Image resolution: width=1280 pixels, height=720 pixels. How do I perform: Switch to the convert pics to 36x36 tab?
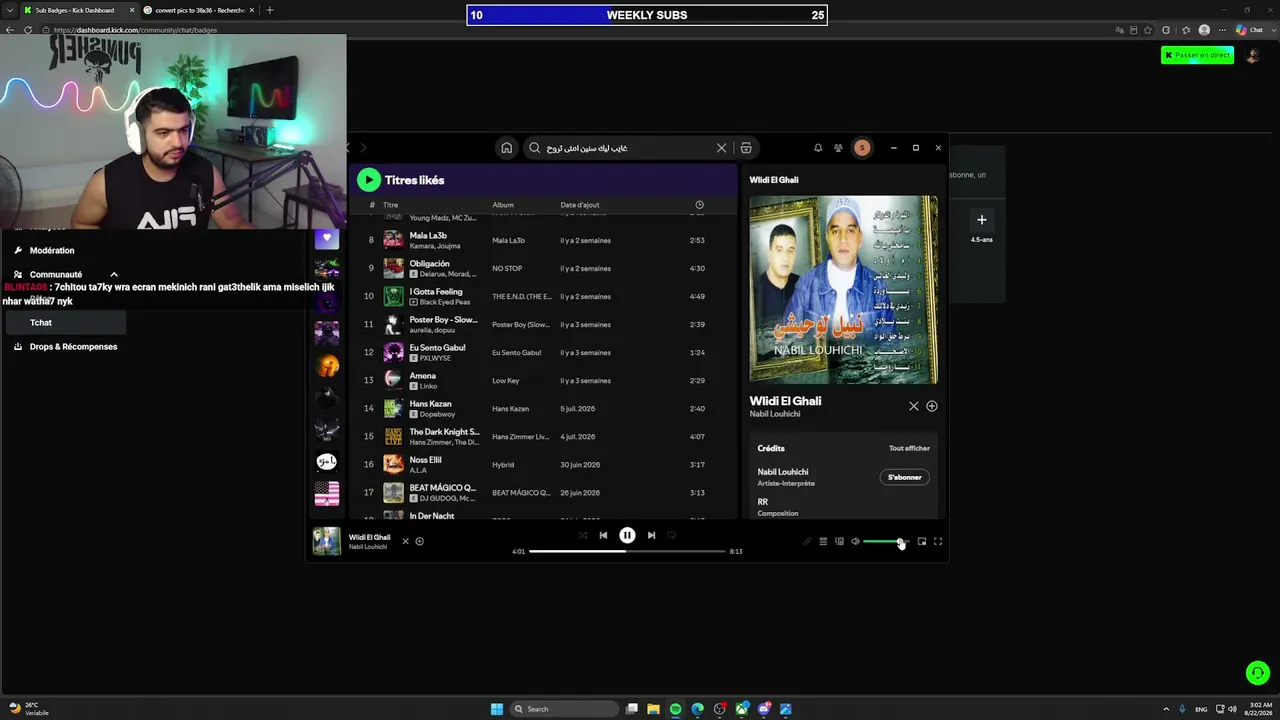tap(198, 10)
